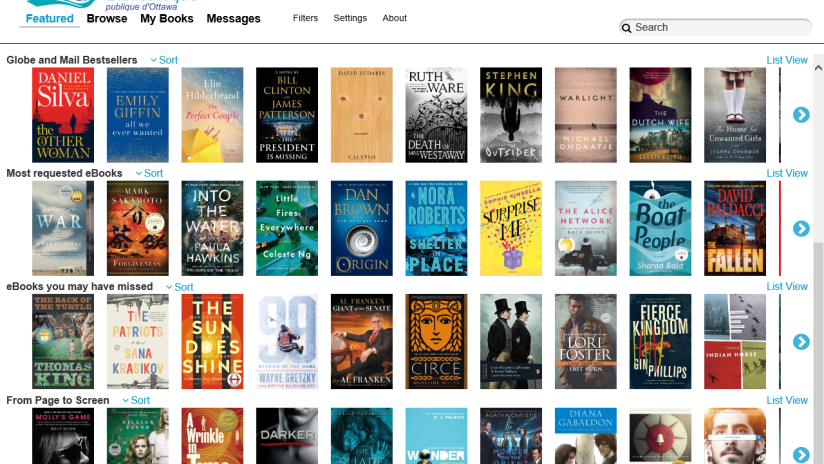The width and height of the screenshot is (824, 464).
Task: Click the search magnifier icon
Action: [x=626, y=28]
